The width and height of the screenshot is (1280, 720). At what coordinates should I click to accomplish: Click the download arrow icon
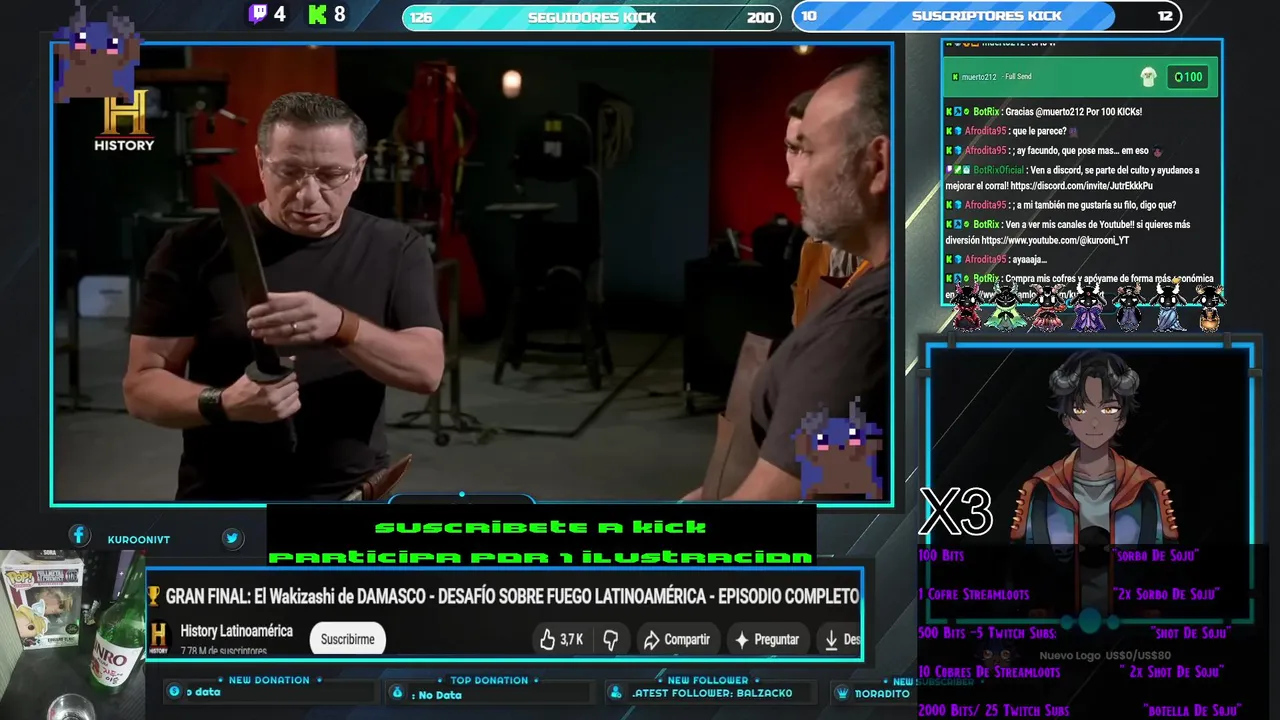(830, 639)
